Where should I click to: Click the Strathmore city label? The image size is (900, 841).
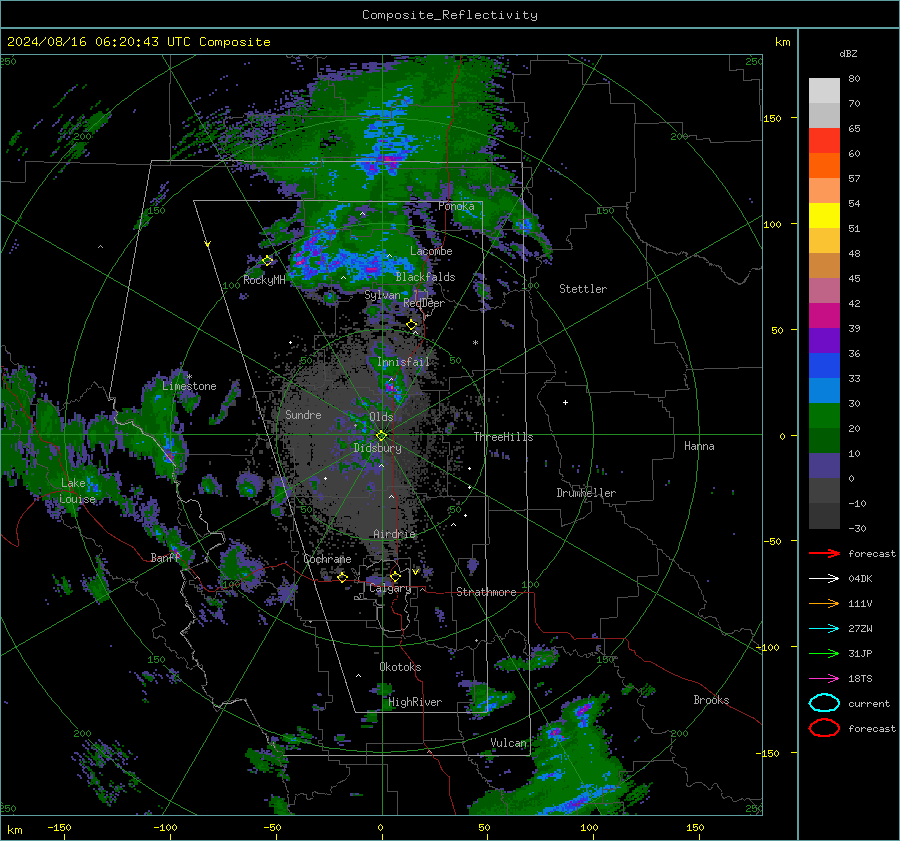click(x=486, y=592)
